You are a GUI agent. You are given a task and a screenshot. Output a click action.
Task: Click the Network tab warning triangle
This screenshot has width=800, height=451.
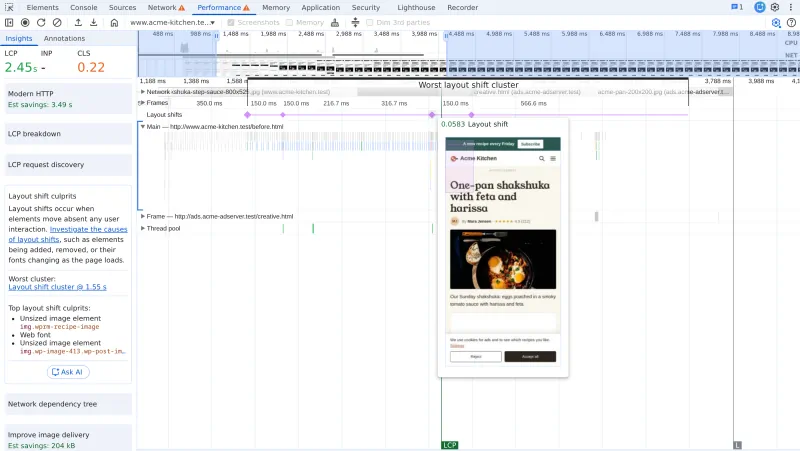[x=182, y=8]
